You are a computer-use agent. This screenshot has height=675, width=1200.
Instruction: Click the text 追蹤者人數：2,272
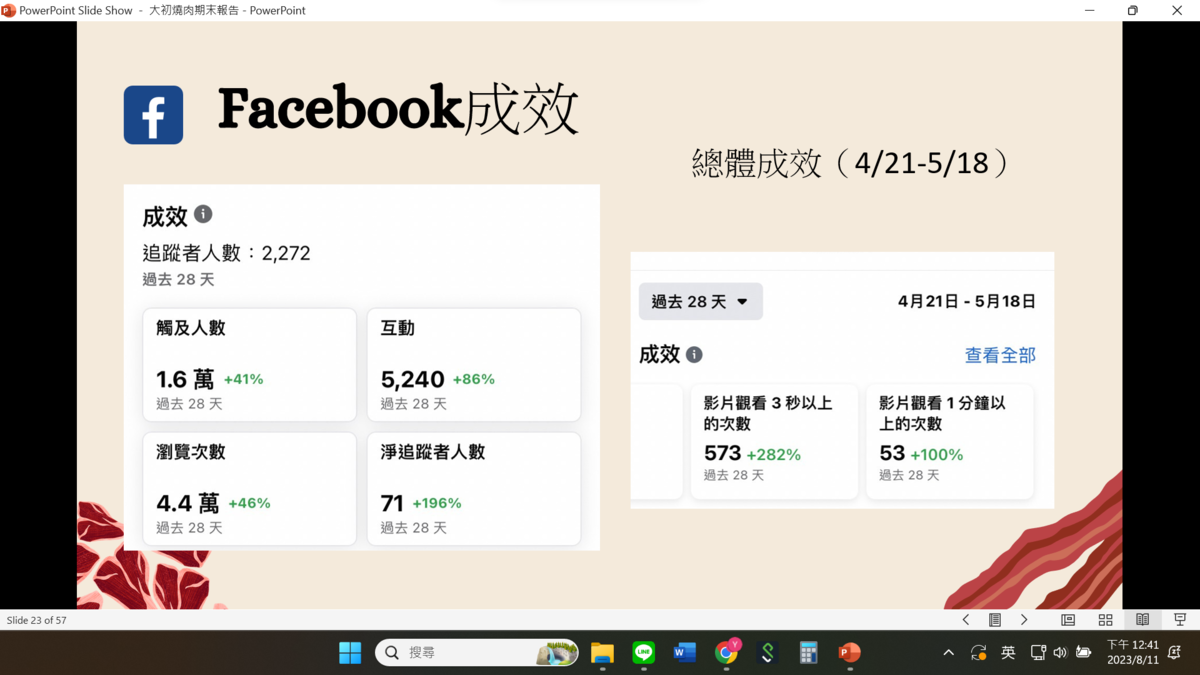point(226,253)
